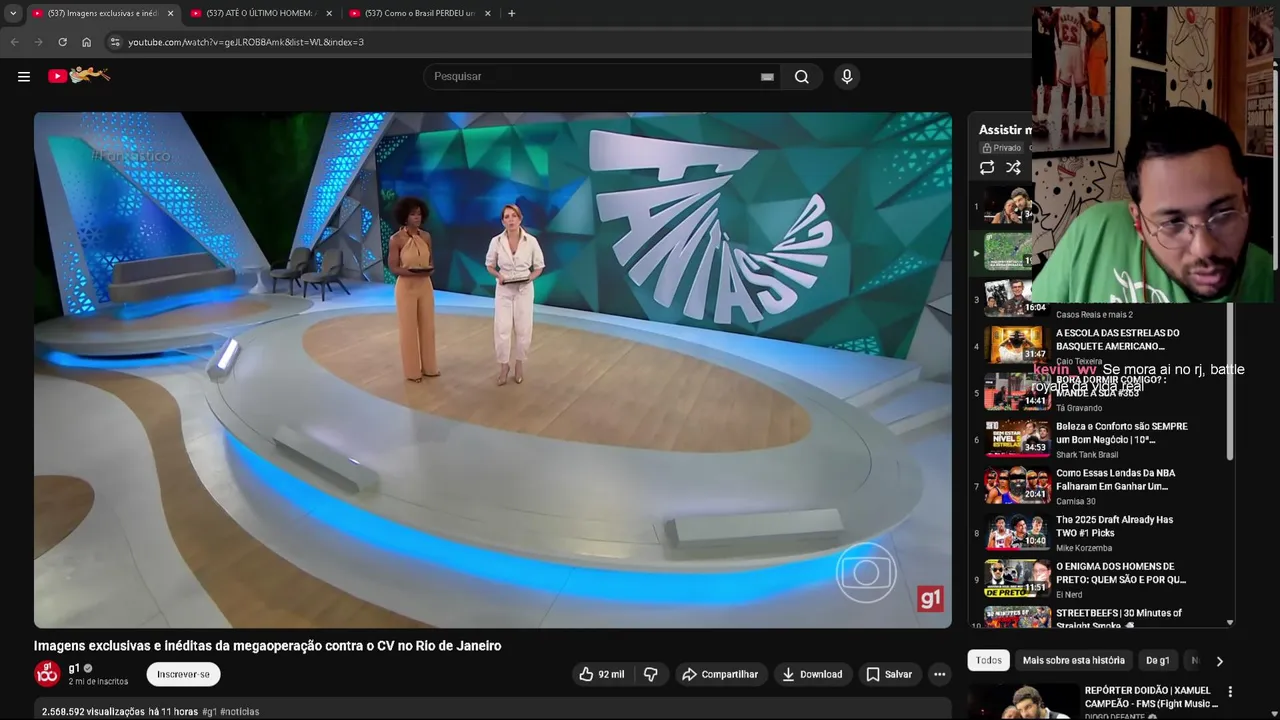Click the Privado playlist privacy label
The width and height of the screenshot is (1280, 720).
tap(1001, 148)
